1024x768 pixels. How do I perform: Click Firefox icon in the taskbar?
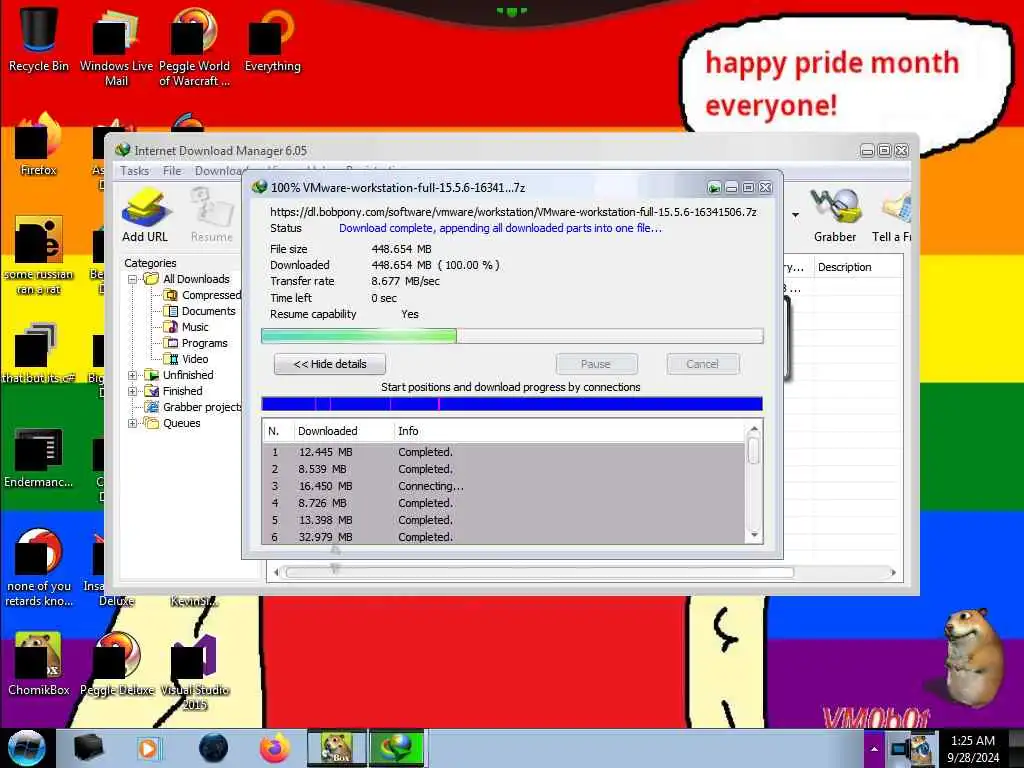[274, 748]
